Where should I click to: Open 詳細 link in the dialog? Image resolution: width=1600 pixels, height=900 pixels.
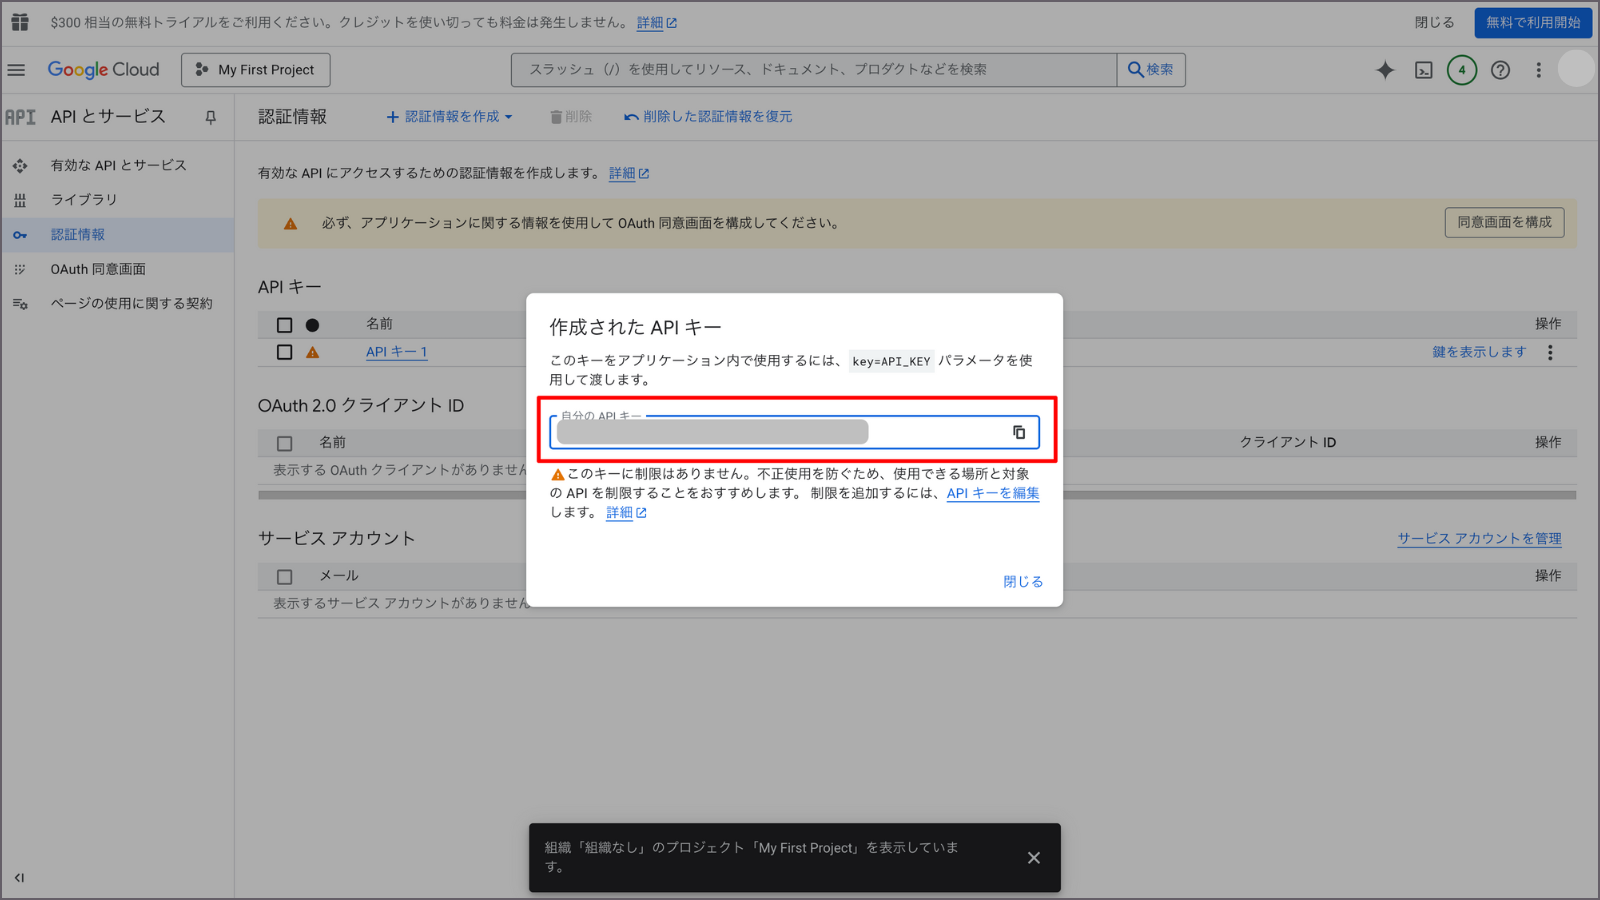(x=626, y=513)
